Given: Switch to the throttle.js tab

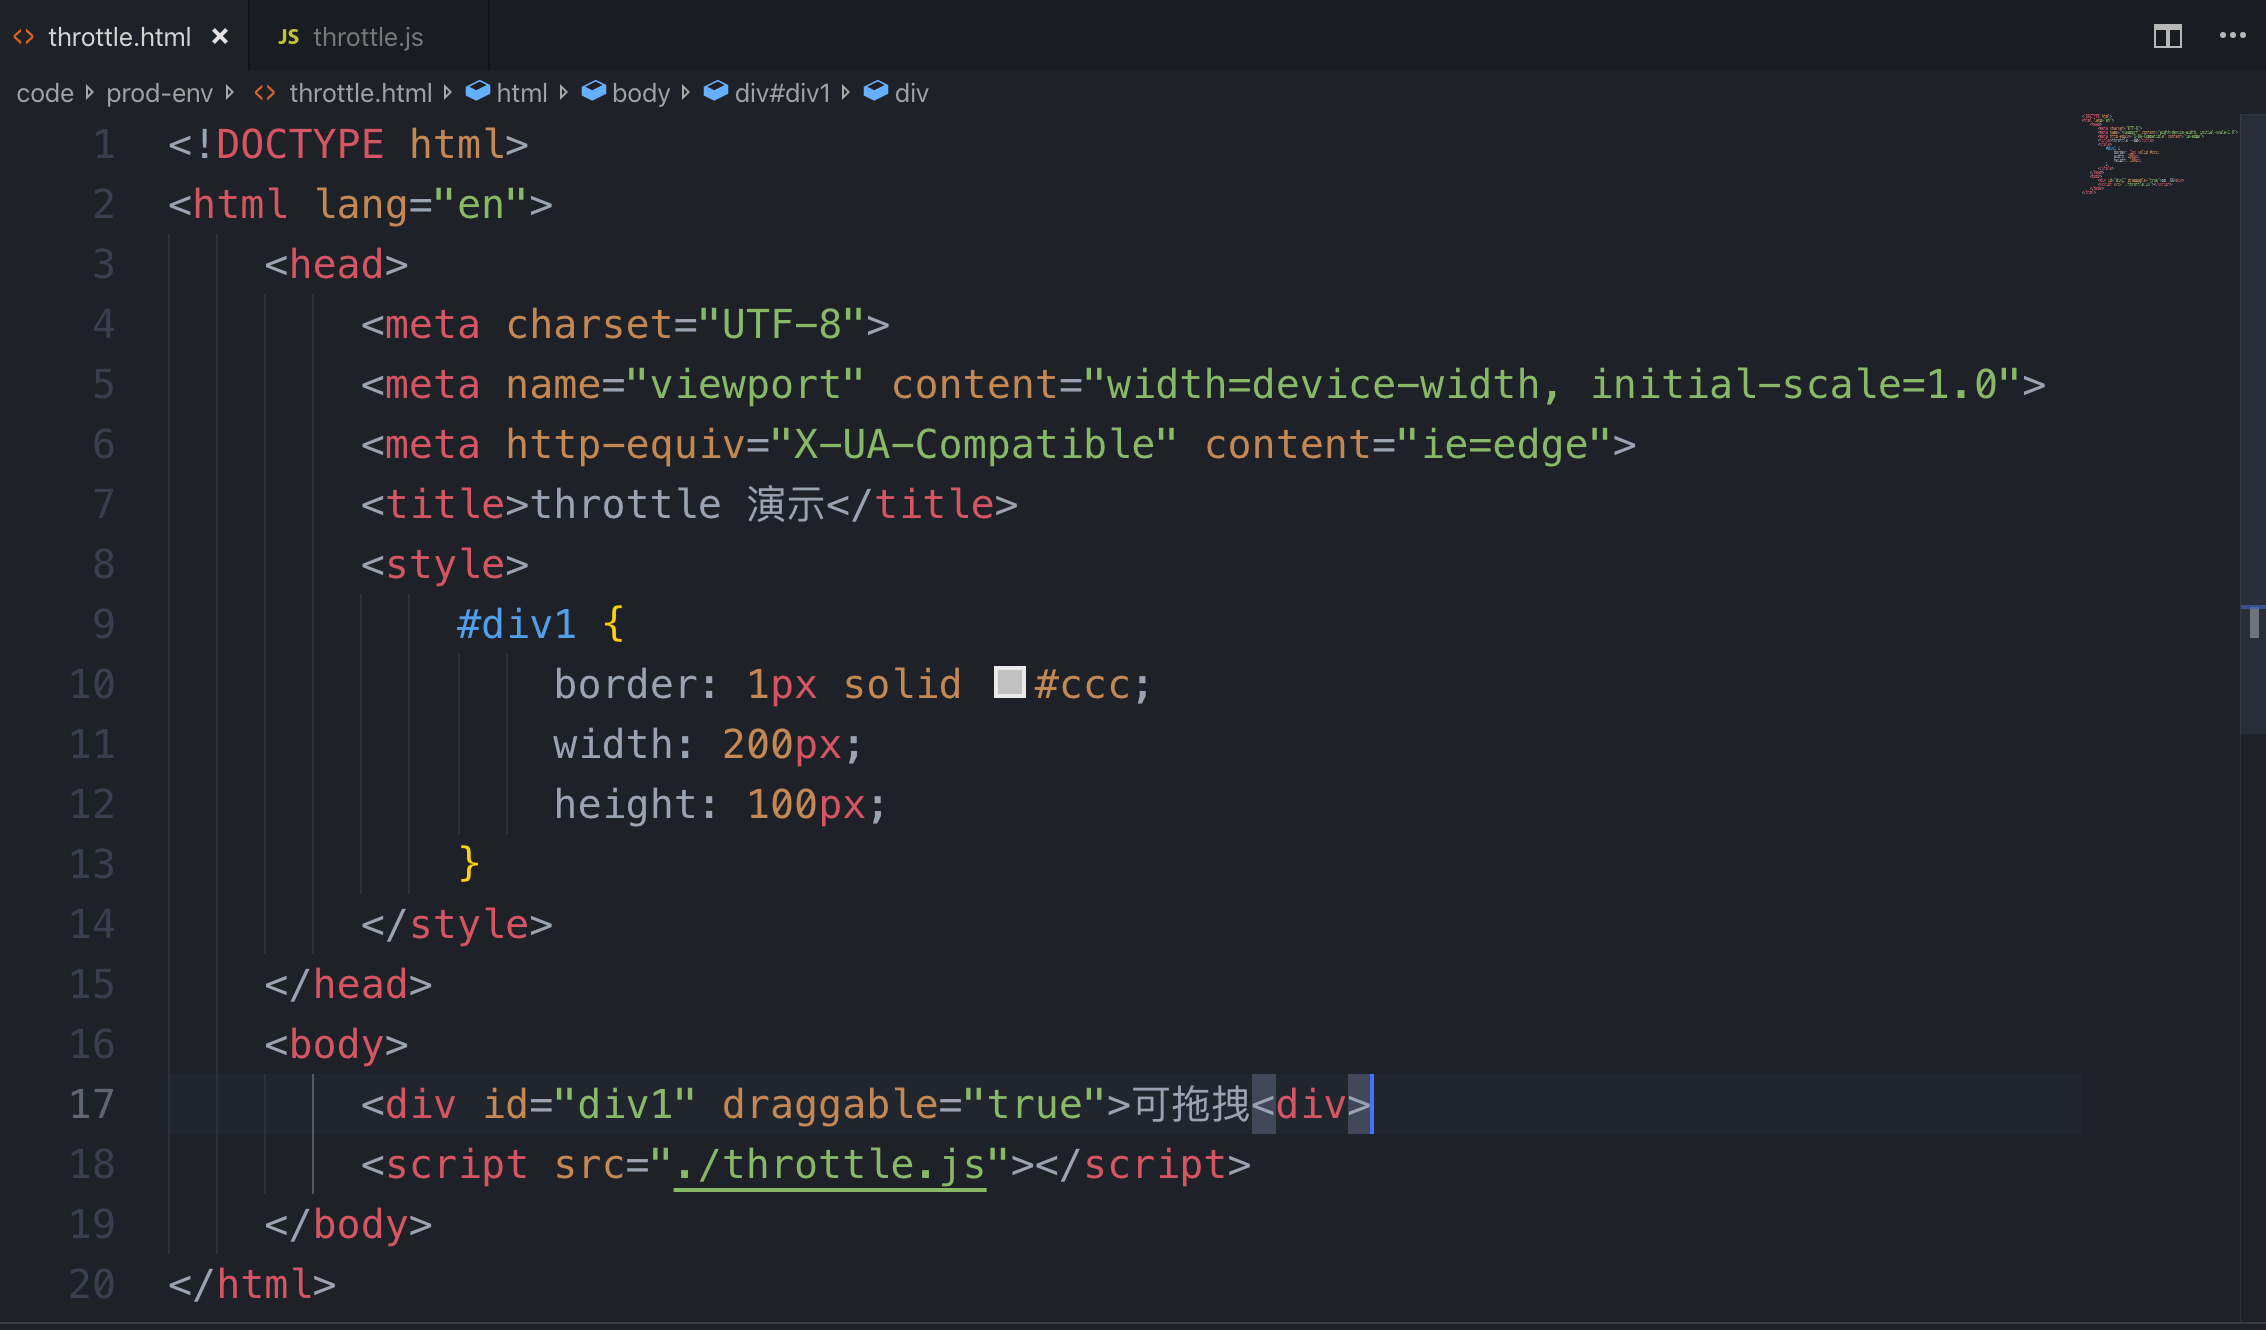Looking at the screenshot, I should pos(367,37).
